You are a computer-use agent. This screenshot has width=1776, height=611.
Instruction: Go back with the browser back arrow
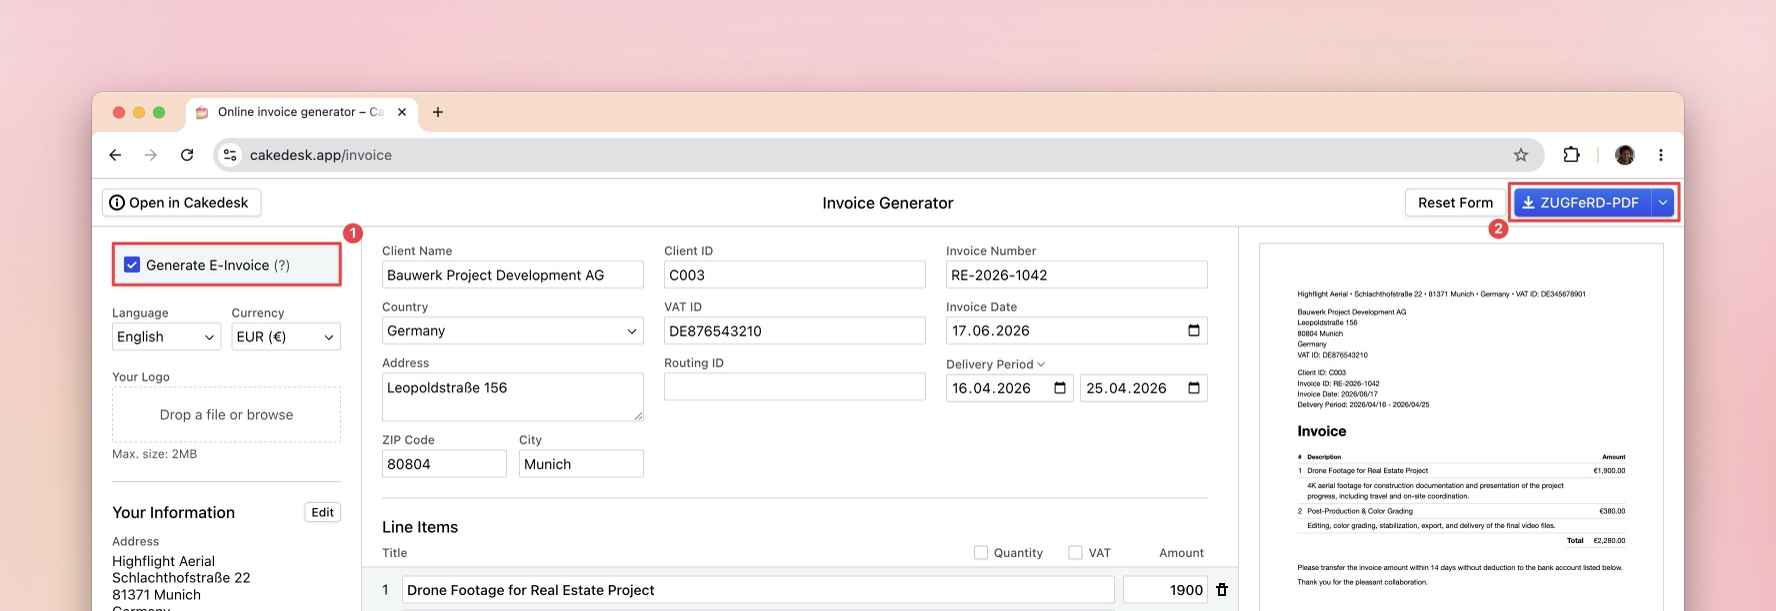tap(115, 155)
